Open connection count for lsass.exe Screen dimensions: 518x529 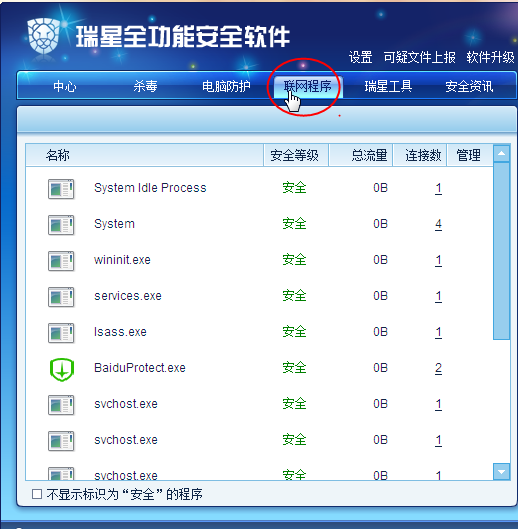tap(438, 332)
